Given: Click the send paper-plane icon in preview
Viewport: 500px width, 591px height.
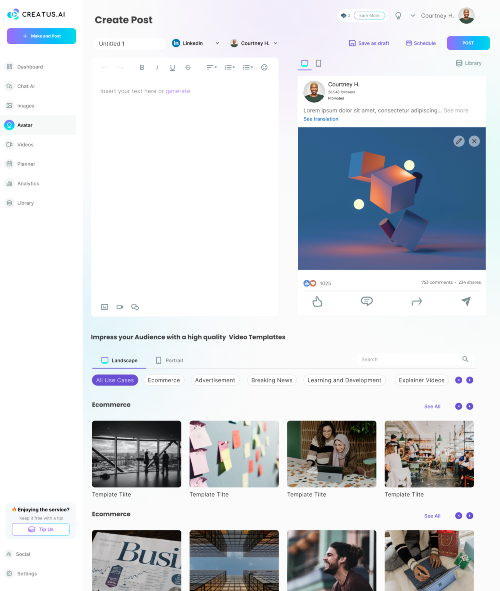Looking at the screenshot, I should [466, 301].
